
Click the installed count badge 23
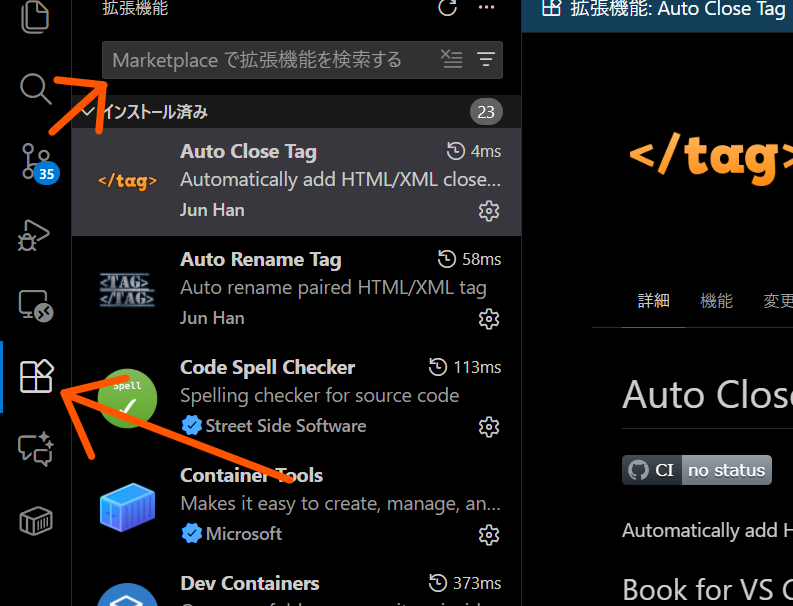486,112
